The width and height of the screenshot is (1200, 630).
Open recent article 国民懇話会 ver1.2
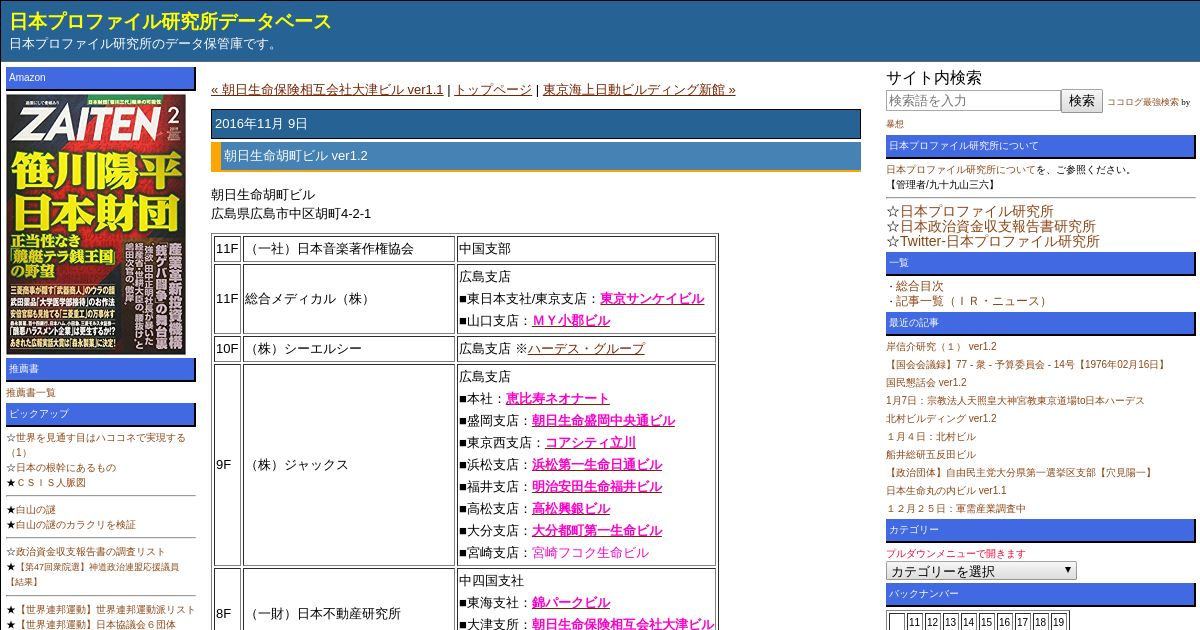click(926, 382)
